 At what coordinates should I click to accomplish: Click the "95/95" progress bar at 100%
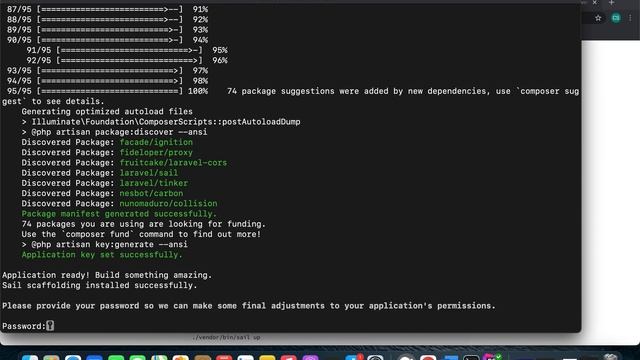coord(107,91)
